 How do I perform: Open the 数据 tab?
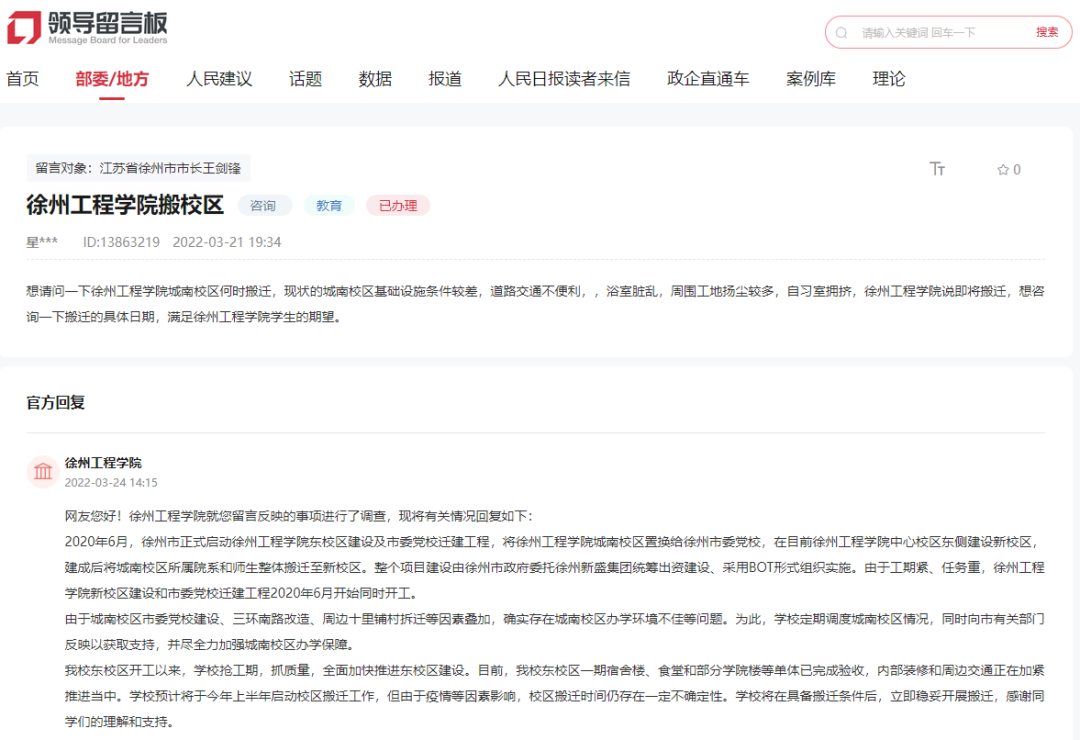(x=375, y=79)
